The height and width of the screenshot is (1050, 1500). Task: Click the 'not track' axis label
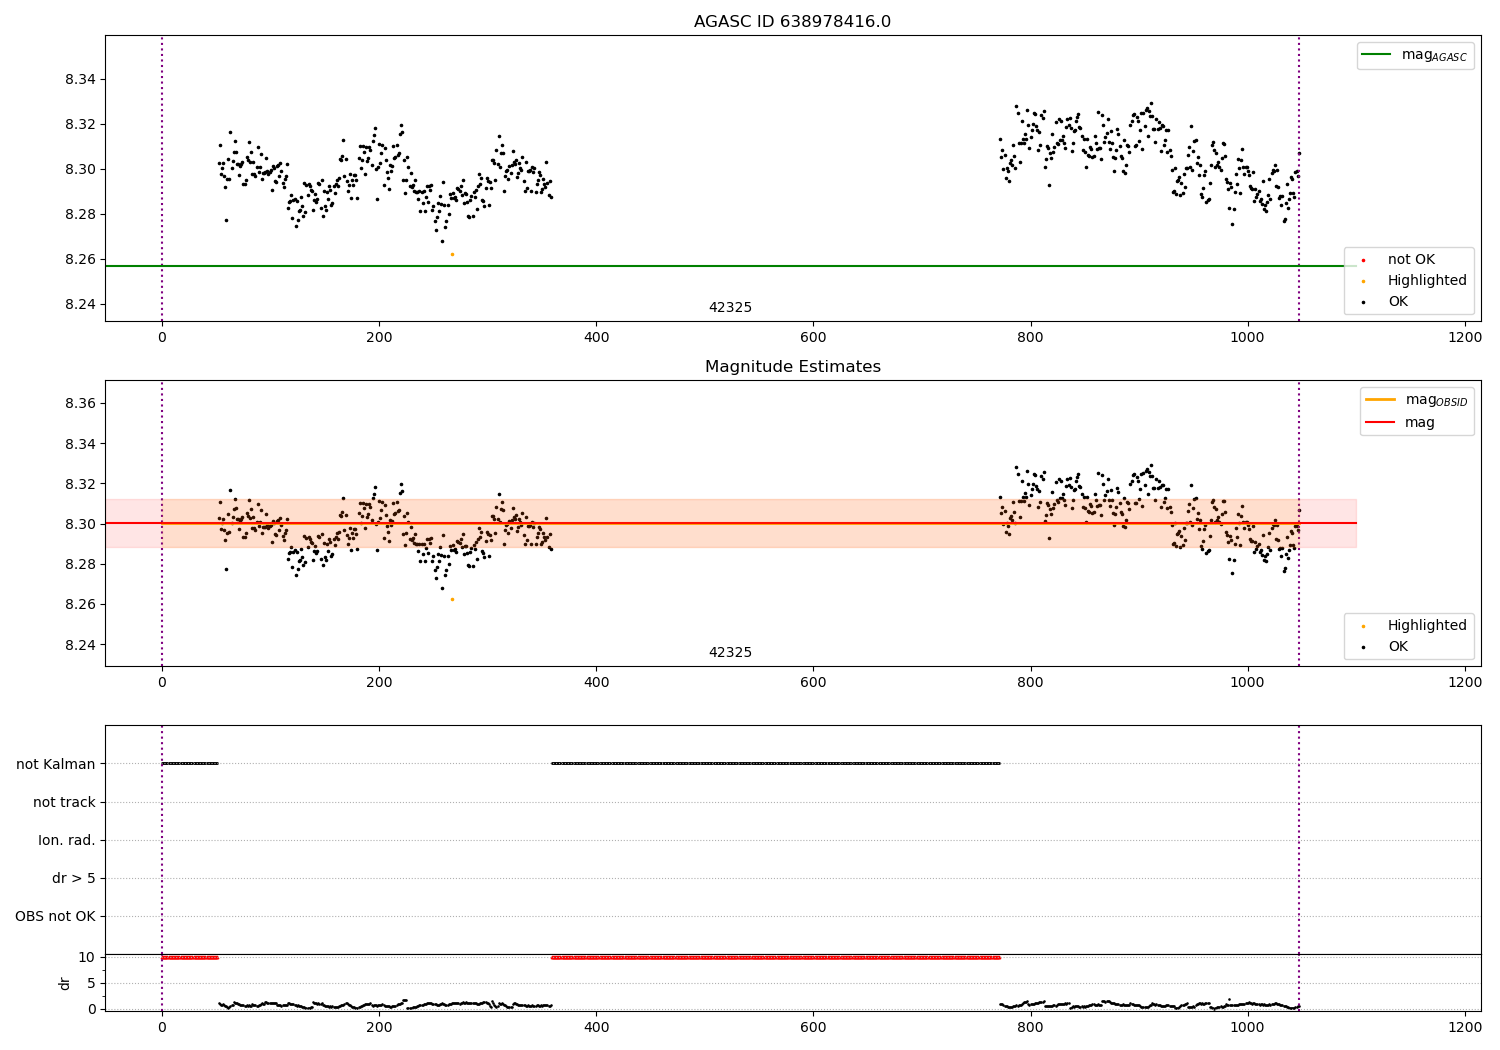[64, 803]
